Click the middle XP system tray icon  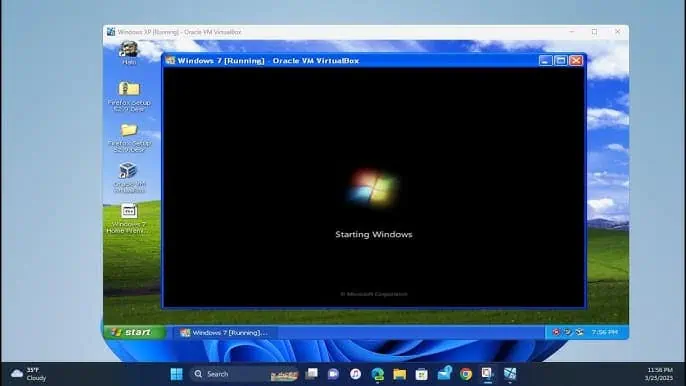tap(567, 332)
